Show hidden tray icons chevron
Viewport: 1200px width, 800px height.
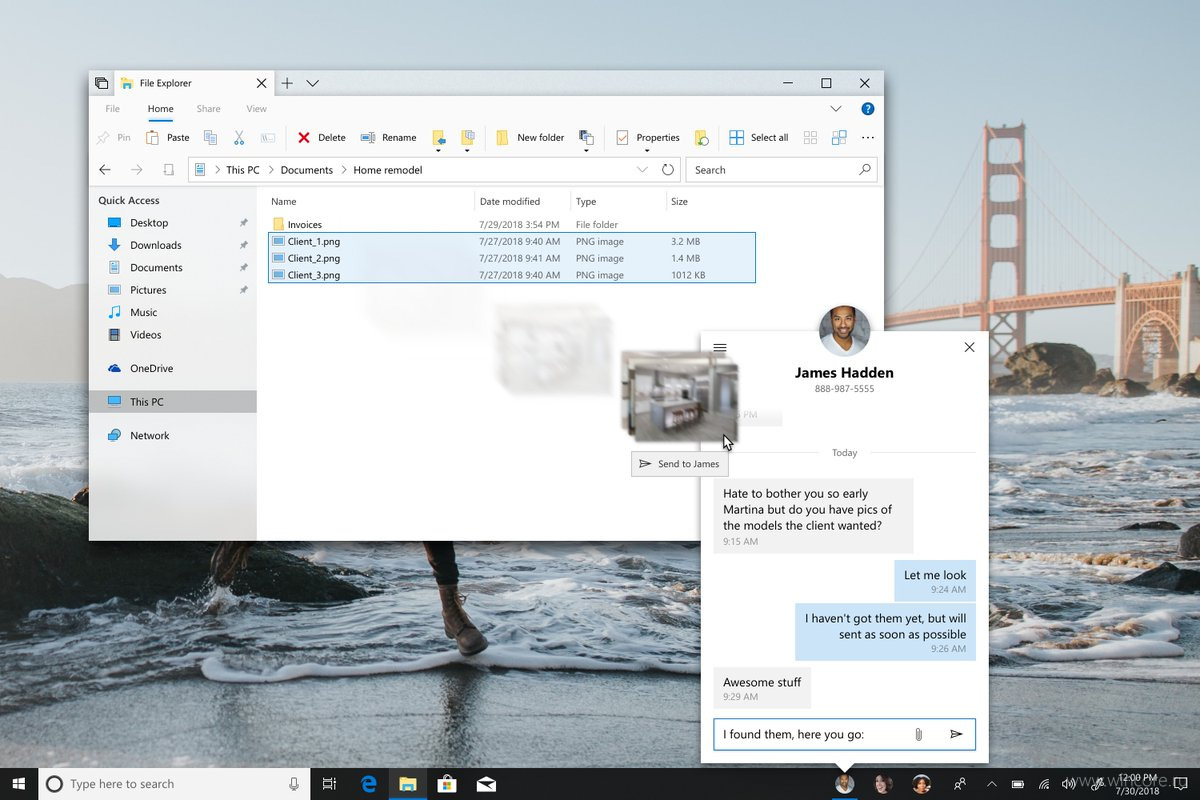(991, 784)
